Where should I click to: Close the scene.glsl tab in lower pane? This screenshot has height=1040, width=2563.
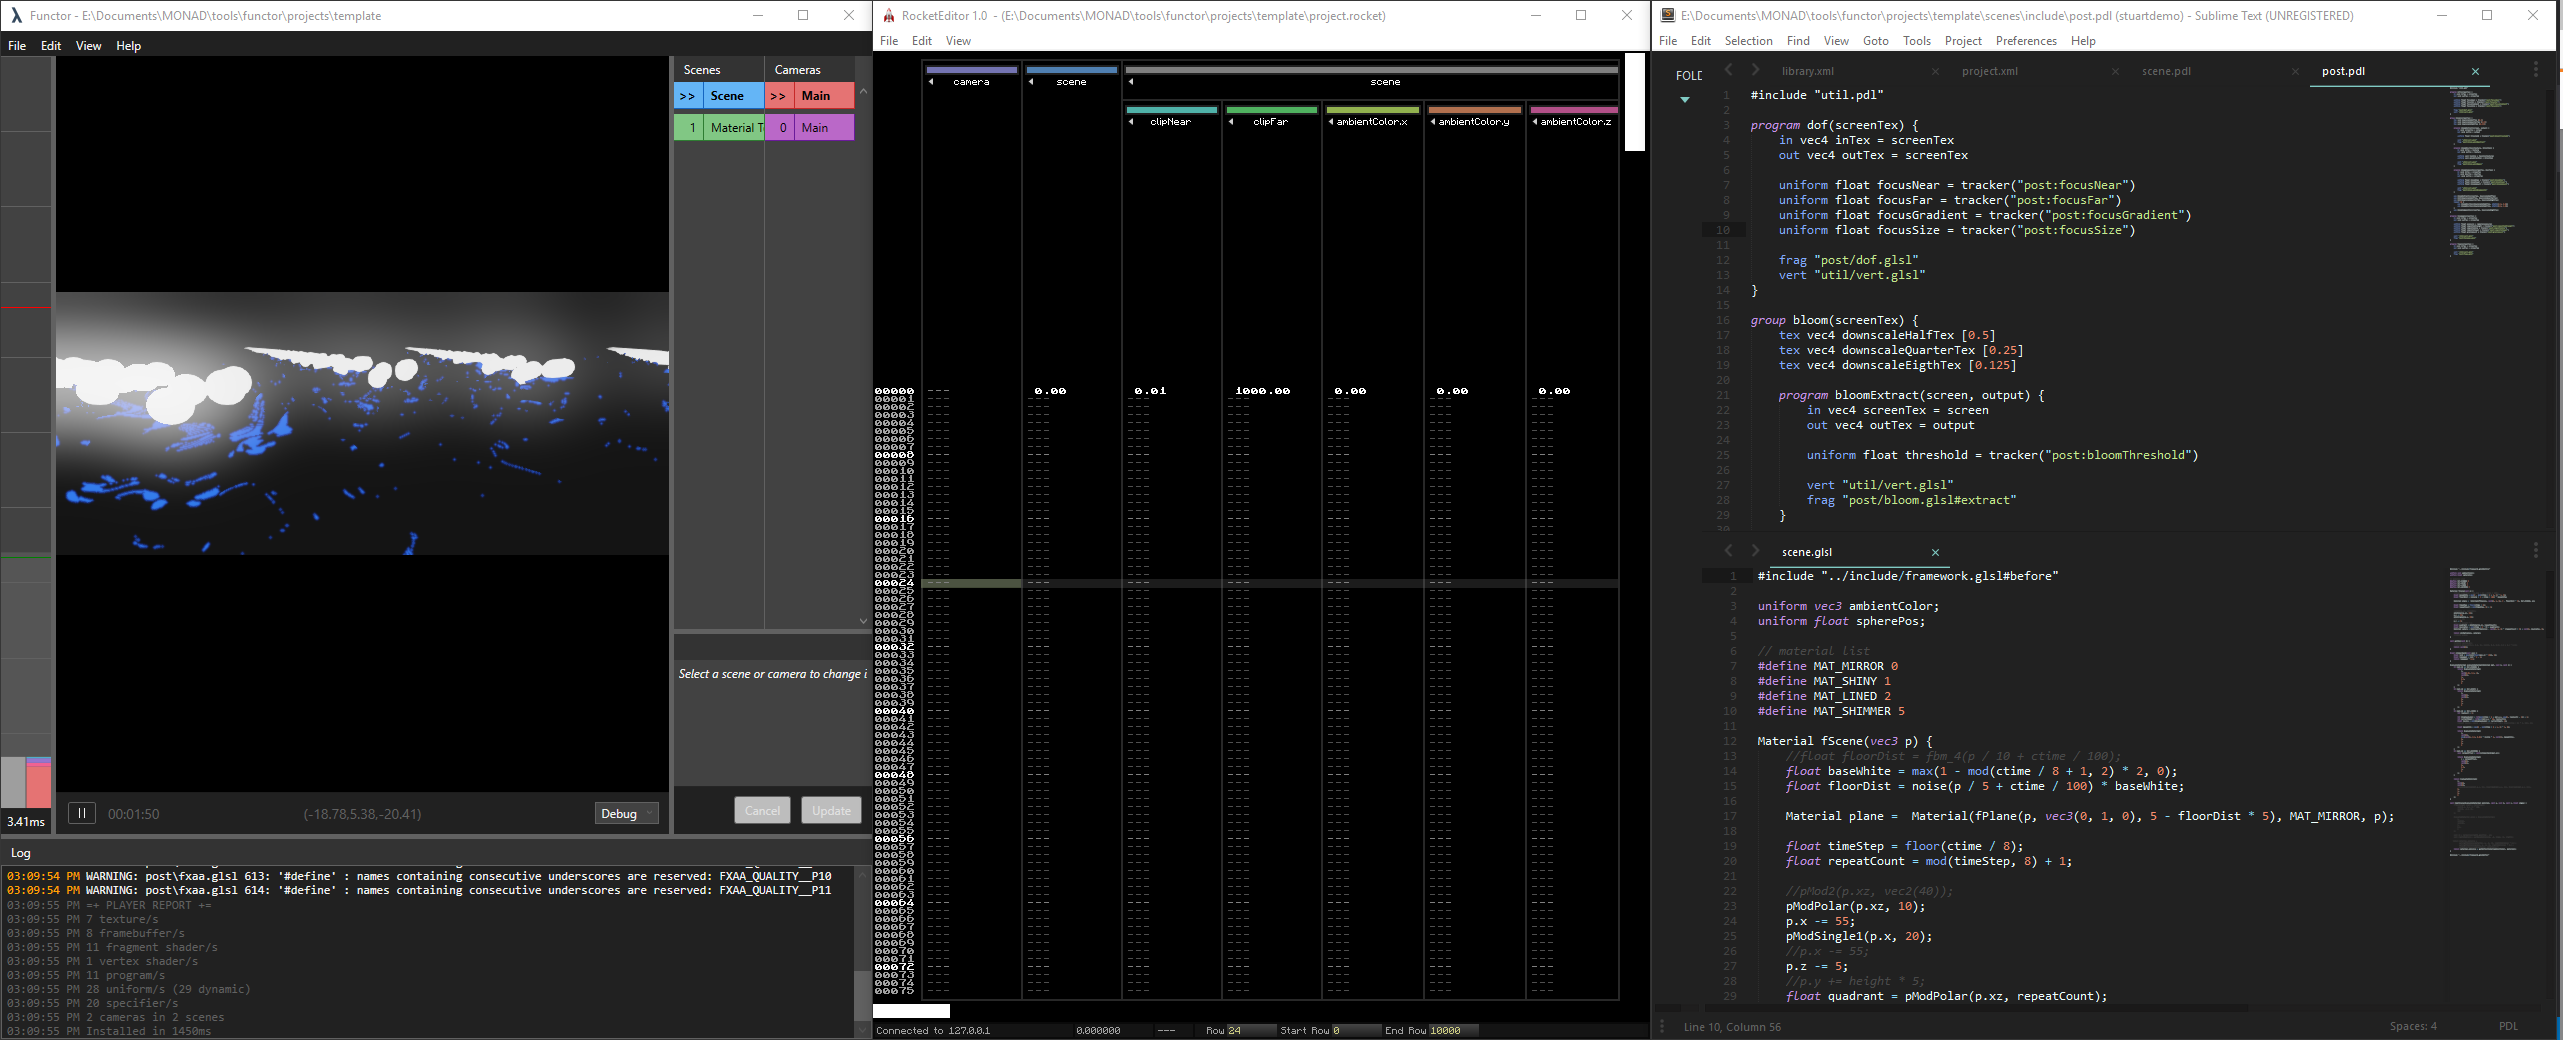tap(1935, 552)
